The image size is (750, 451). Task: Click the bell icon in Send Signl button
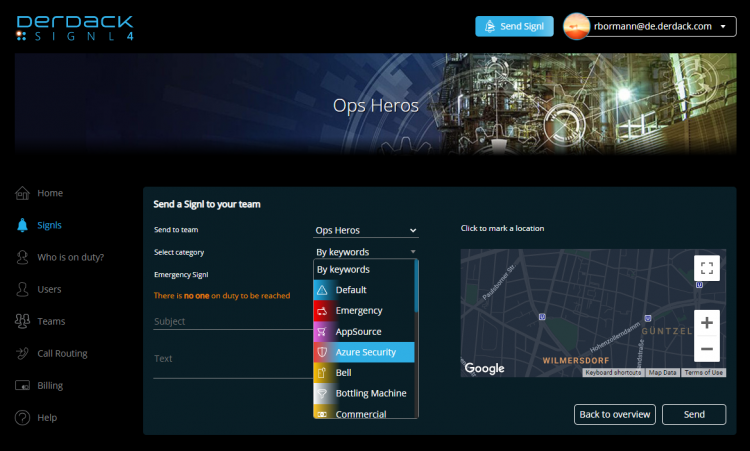pyautogui.click(x=490, y=26)
